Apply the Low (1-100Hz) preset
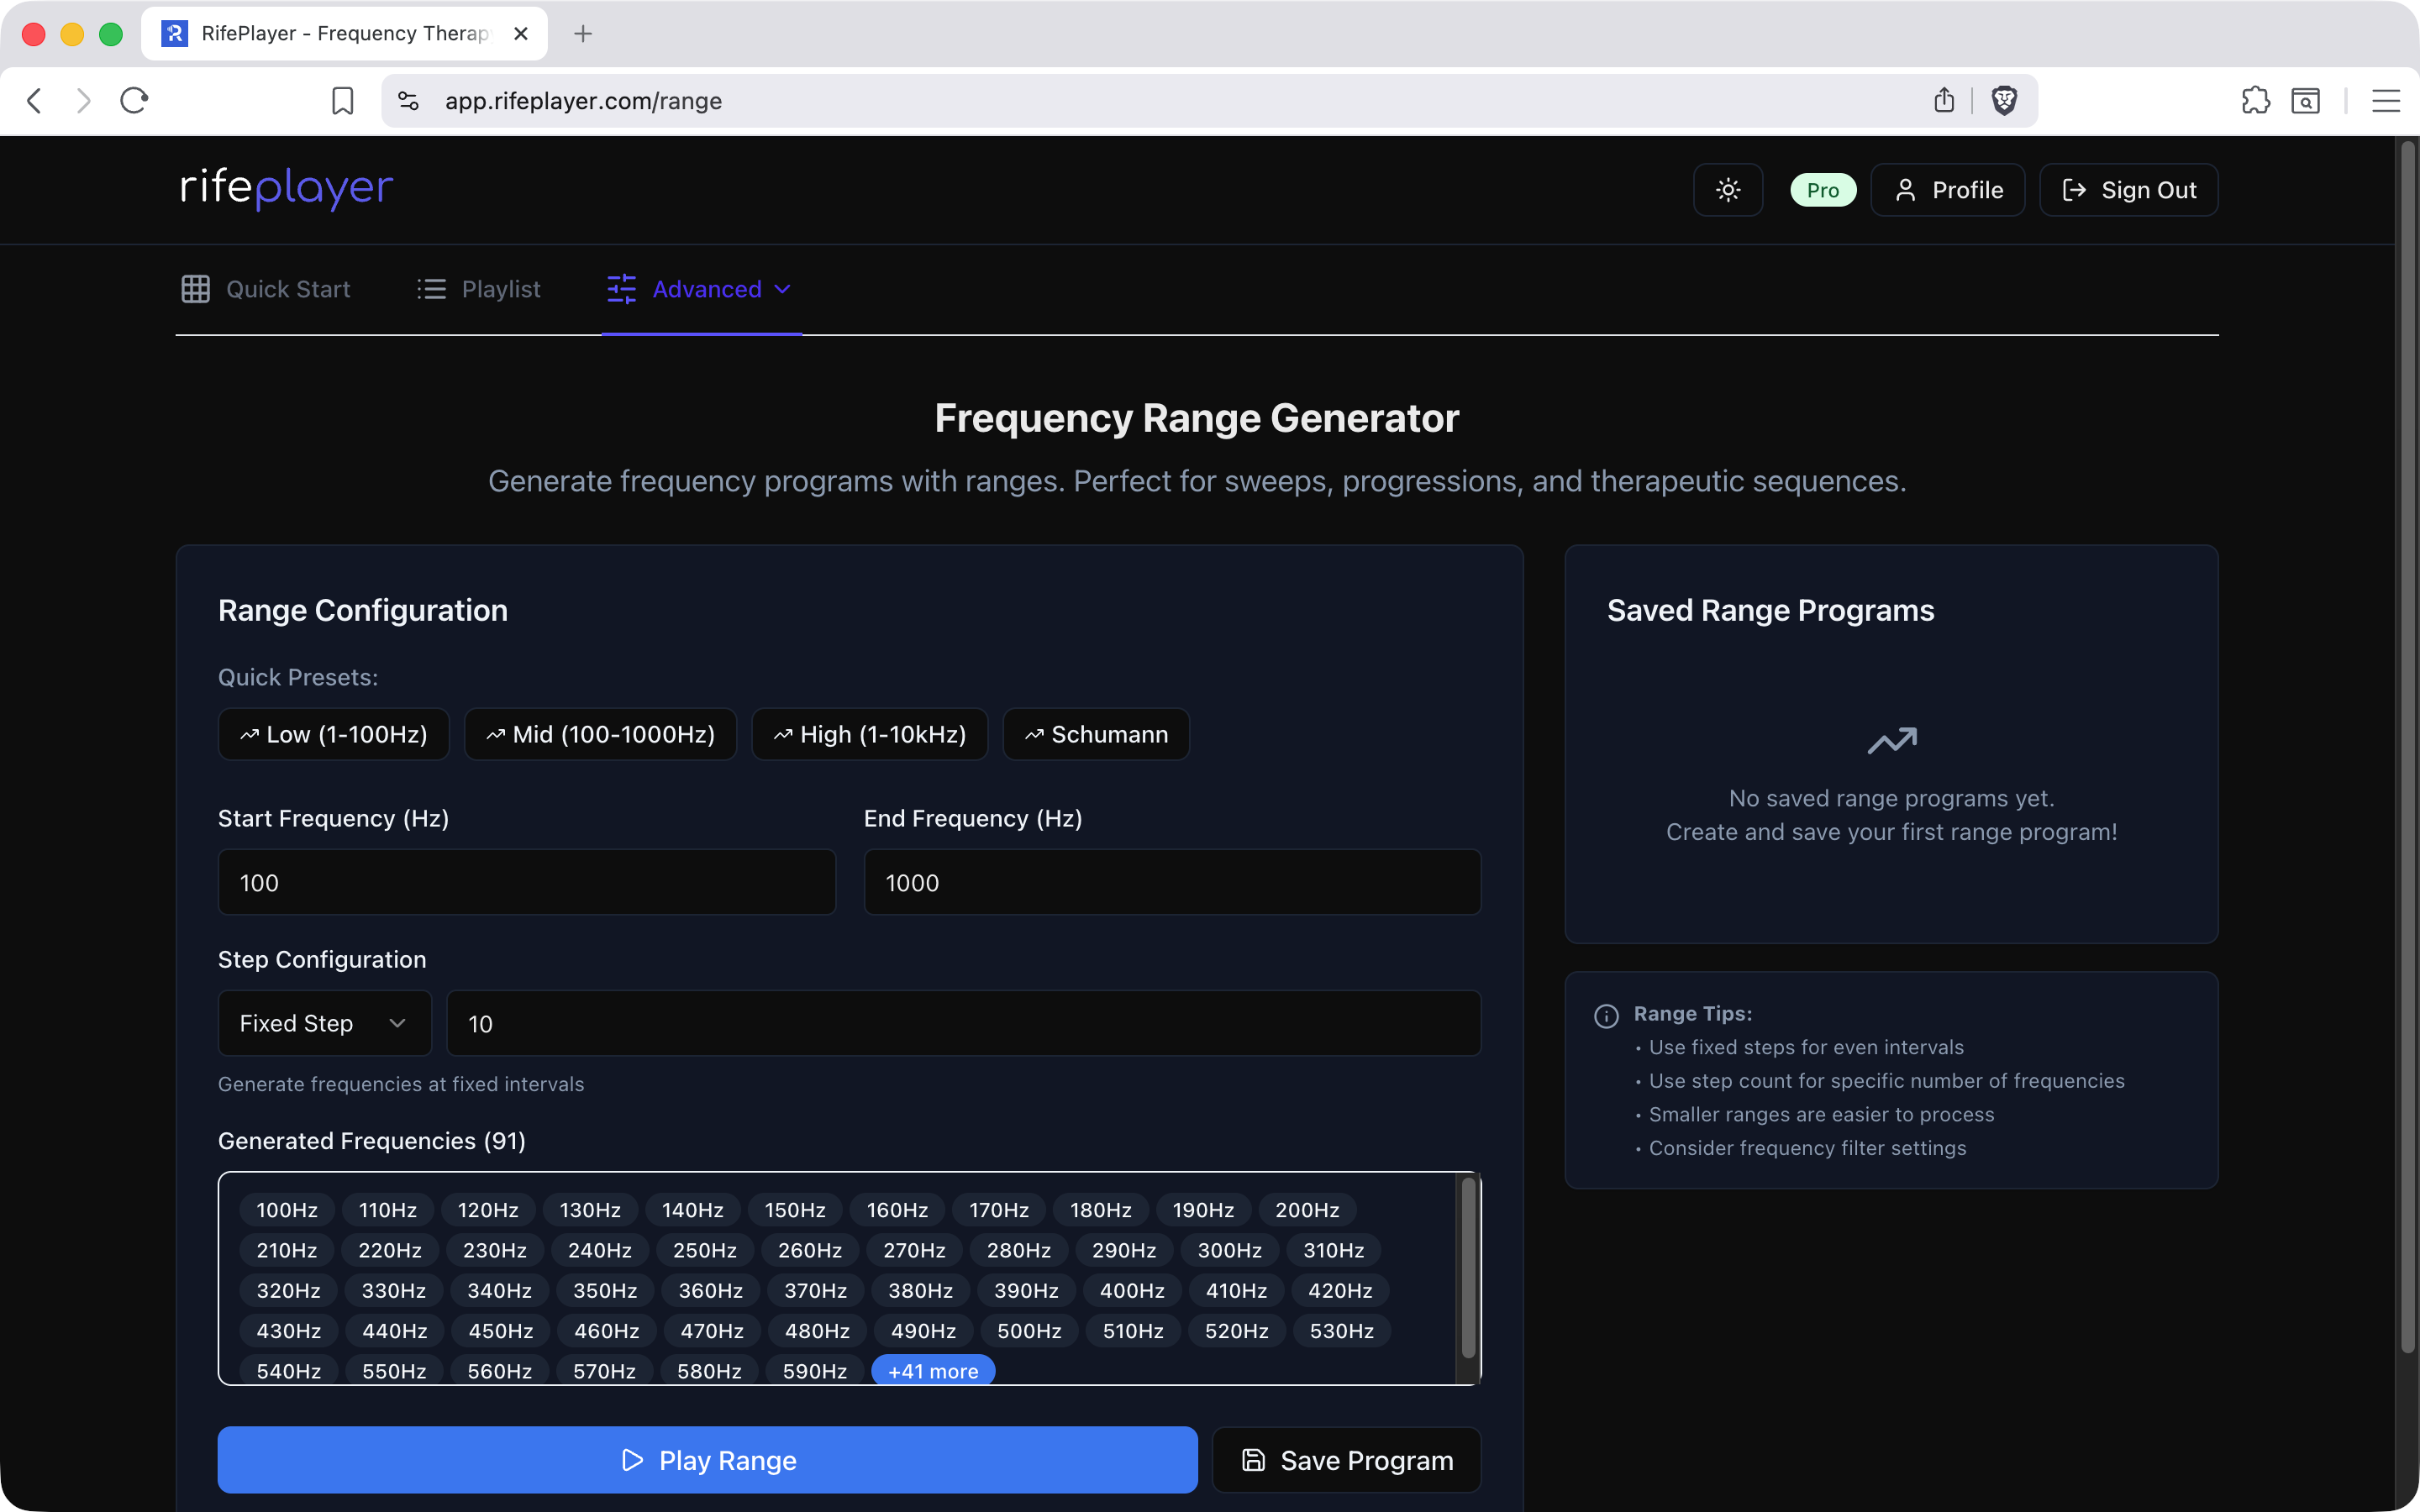 (334, 734)
